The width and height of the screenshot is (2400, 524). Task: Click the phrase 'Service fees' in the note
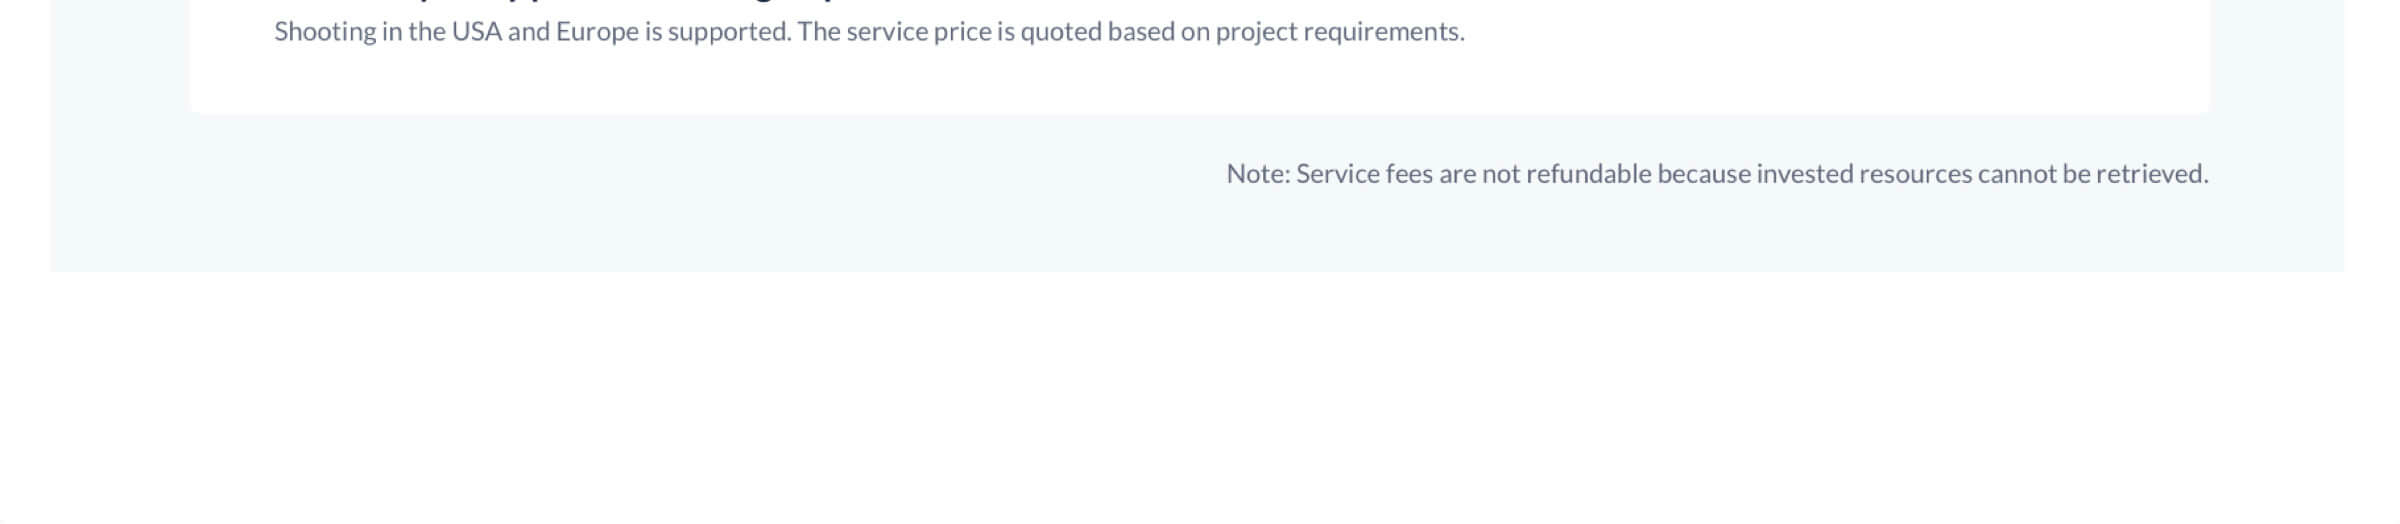[1364, 174]
